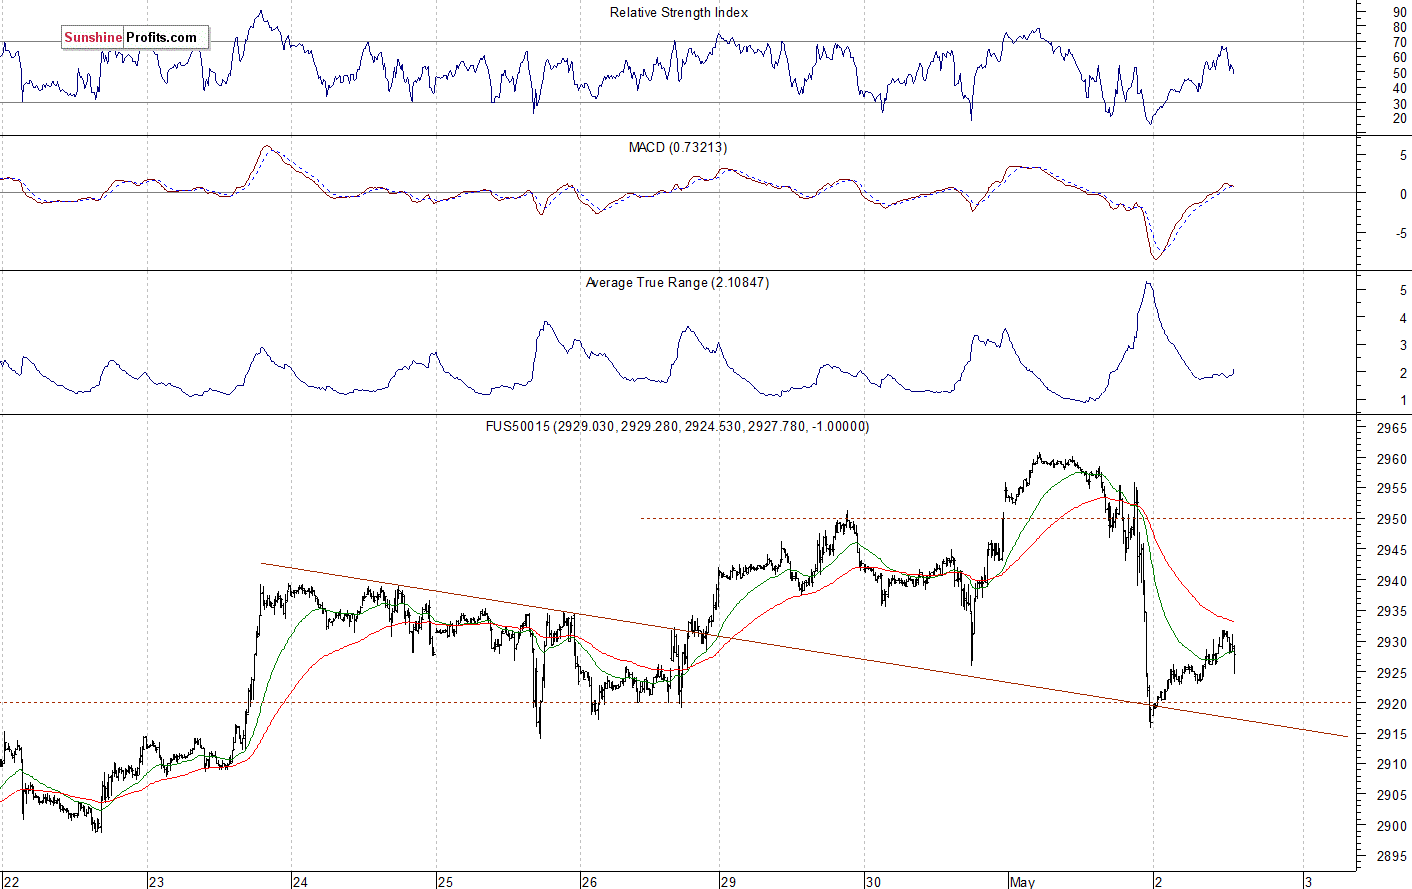Image resolution: width=1412 pixels, height=889 pixels.
Task: Pick the 50 level on the RSI scale
Action: (x=1399, y=73)
